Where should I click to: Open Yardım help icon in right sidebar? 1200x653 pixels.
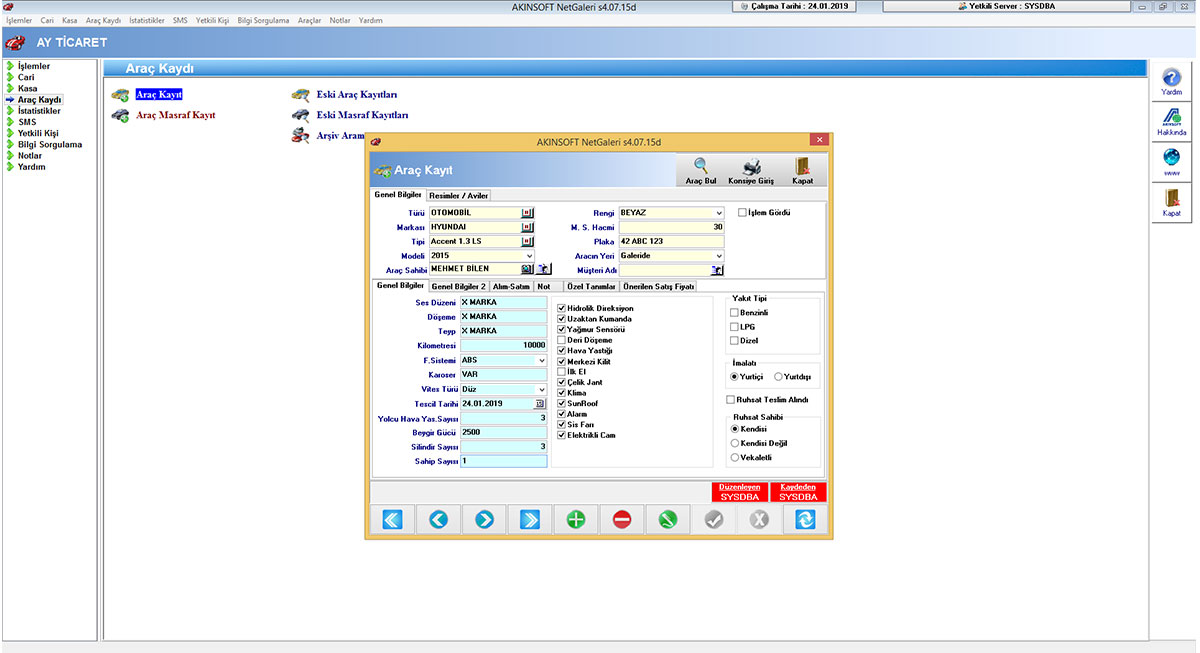[1171, 78]
